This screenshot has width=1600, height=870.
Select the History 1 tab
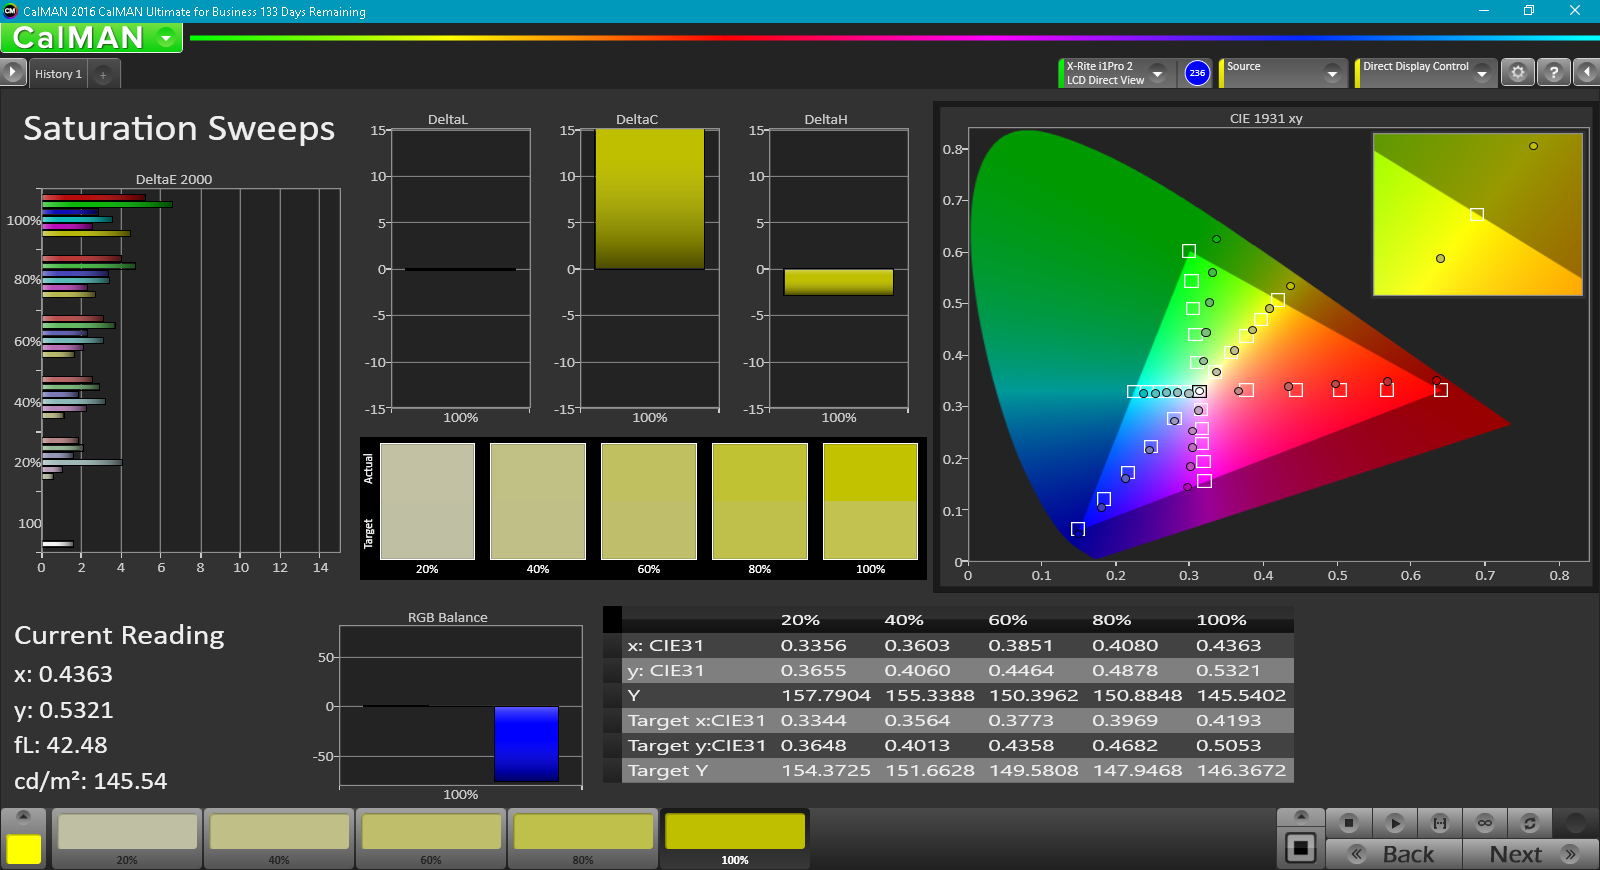click(58, 74)
